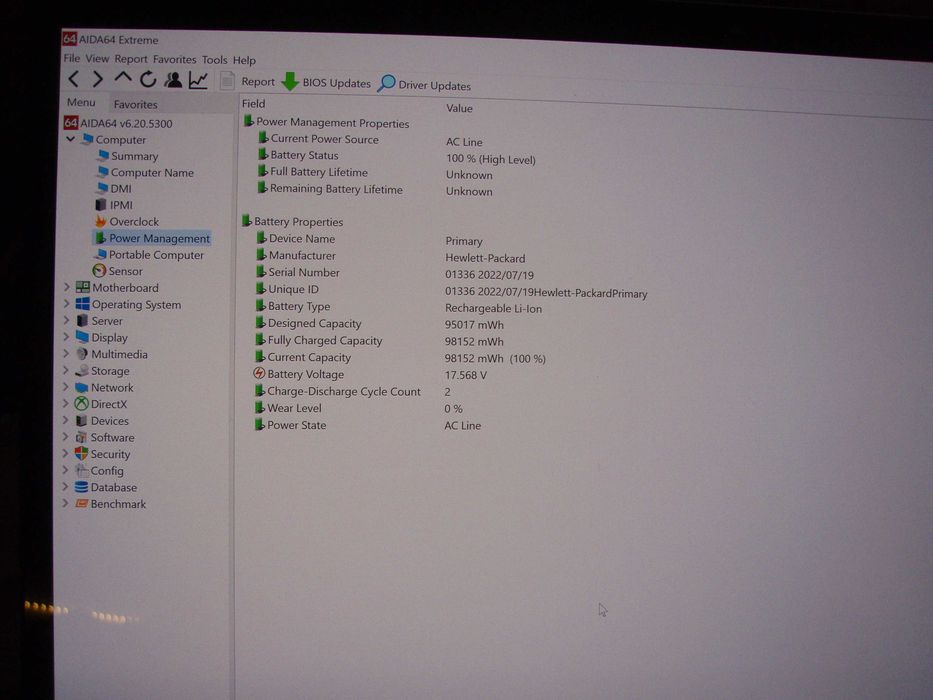
Task: Expand the DirectX node
Action: tap(67, 404)
